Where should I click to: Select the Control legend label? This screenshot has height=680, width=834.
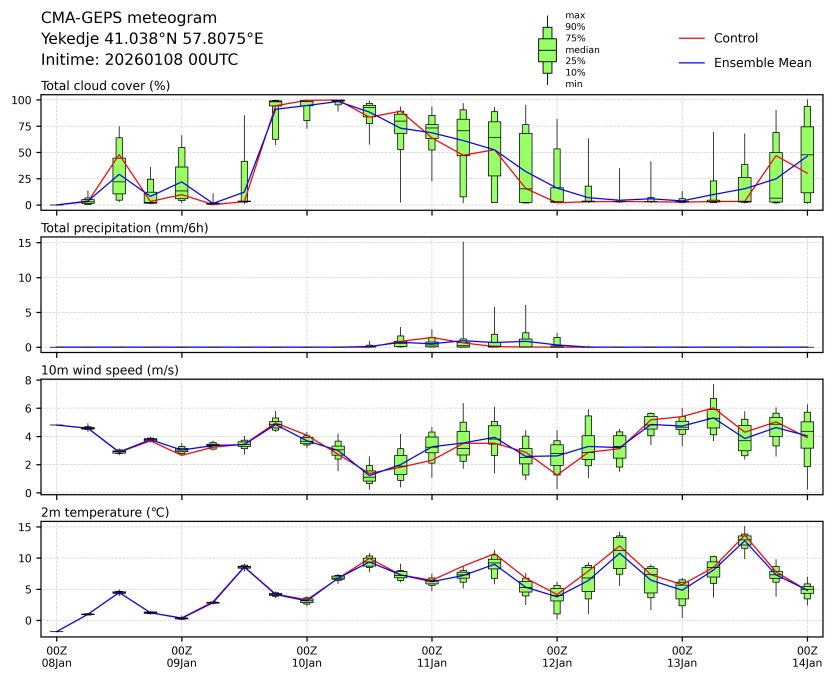(x=735, y=38)
